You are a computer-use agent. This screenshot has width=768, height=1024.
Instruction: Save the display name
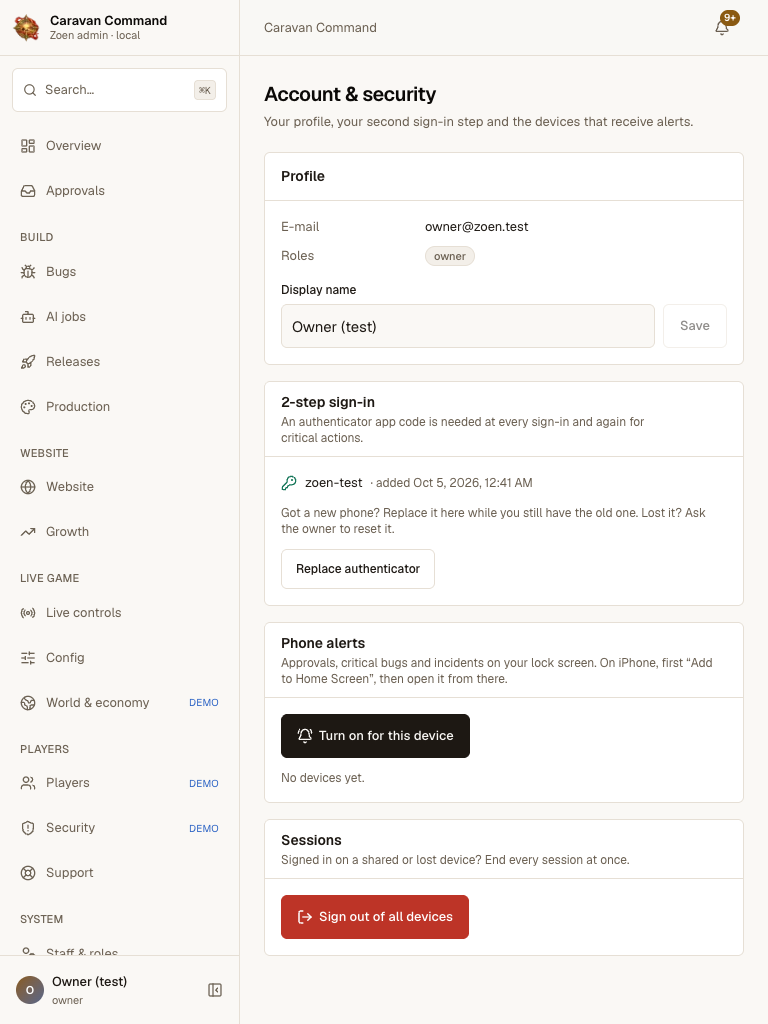[x=695, y=326]
